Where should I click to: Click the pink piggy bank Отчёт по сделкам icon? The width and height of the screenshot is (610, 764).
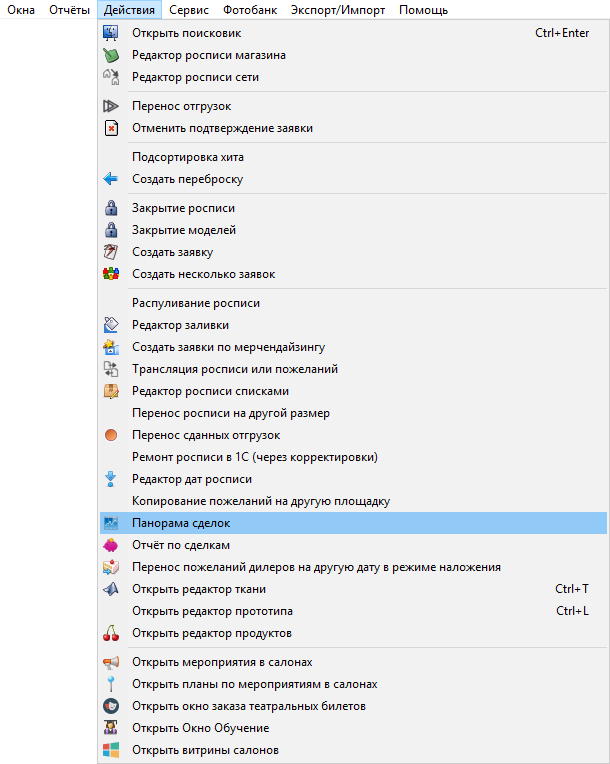[x=111, y=545]
